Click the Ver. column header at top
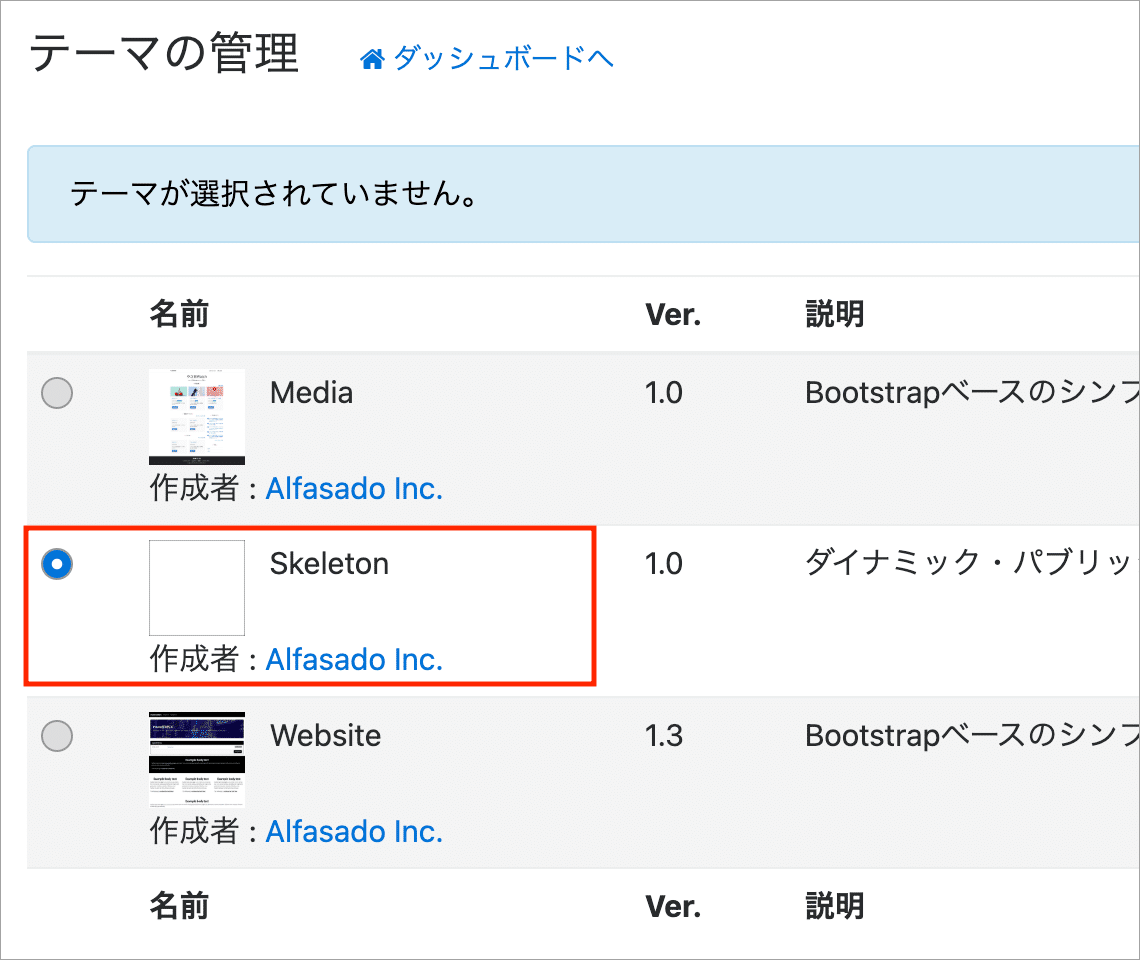 point(673,313)
